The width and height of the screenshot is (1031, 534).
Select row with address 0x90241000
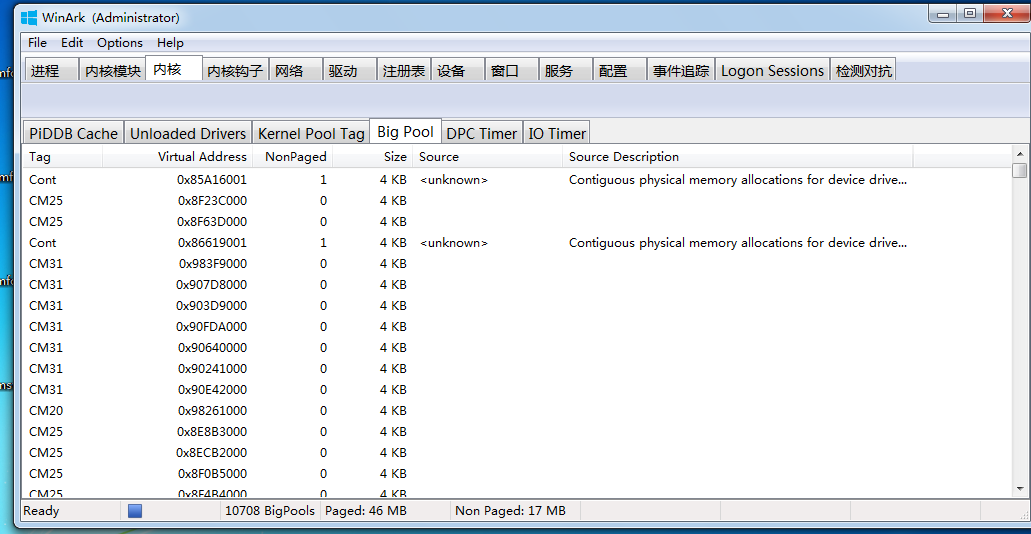517,369
